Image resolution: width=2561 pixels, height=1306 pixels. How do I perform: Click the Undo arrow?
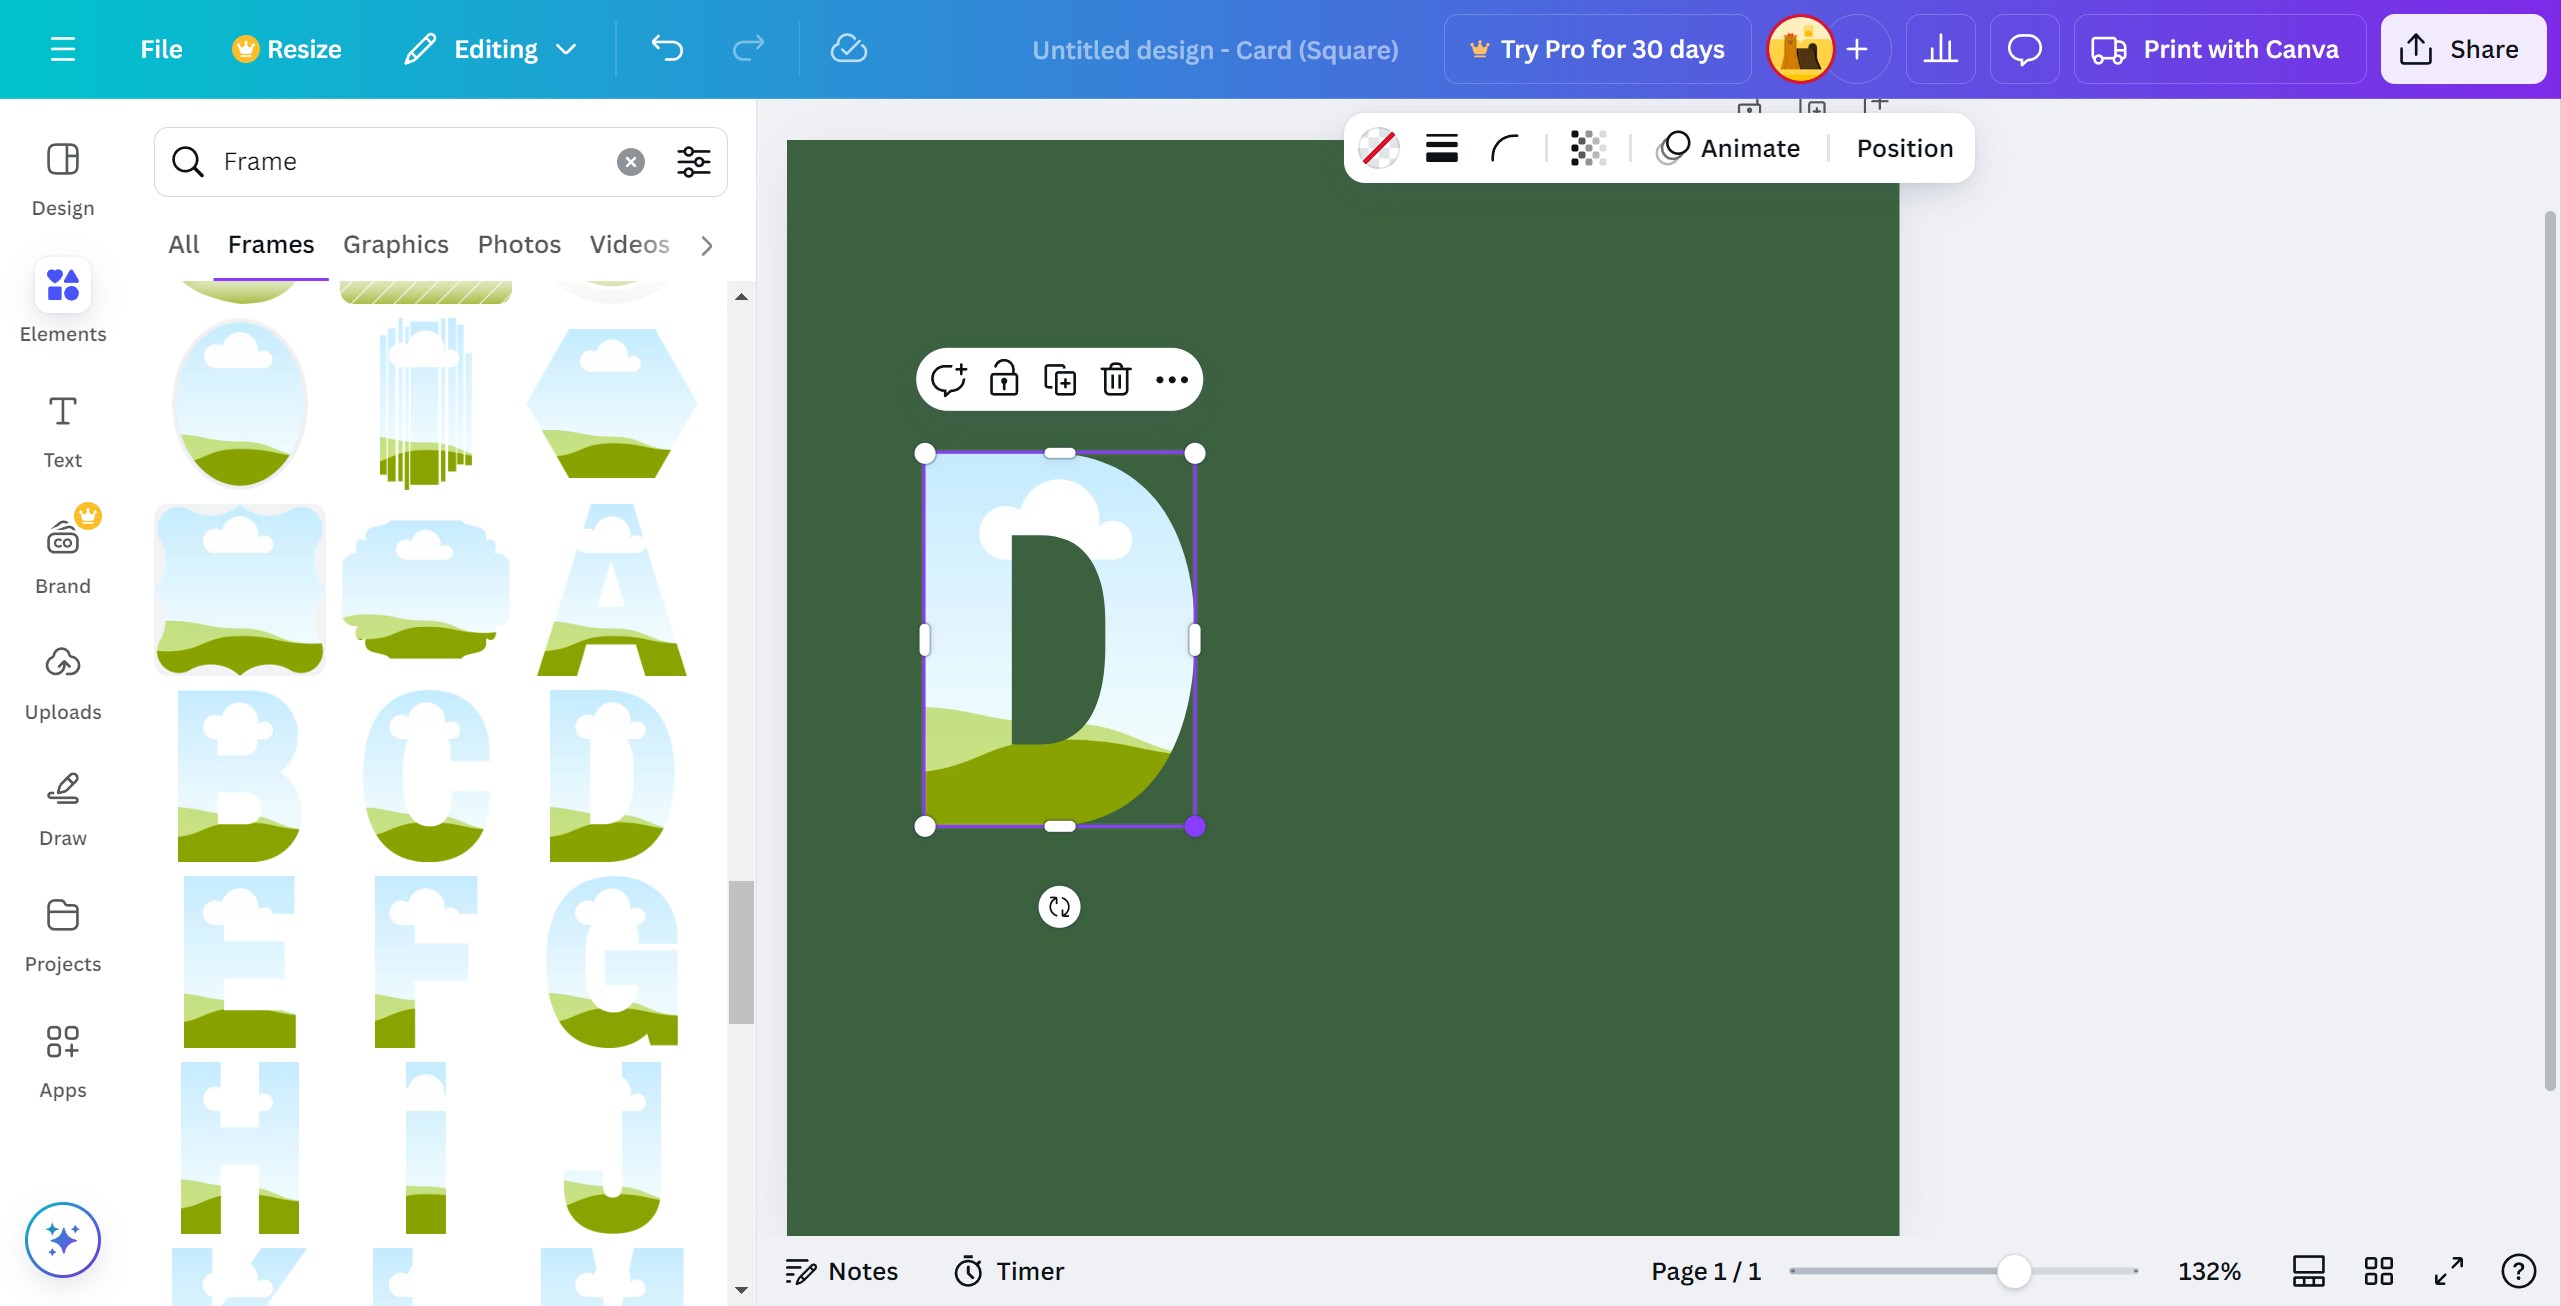(667, 49)
